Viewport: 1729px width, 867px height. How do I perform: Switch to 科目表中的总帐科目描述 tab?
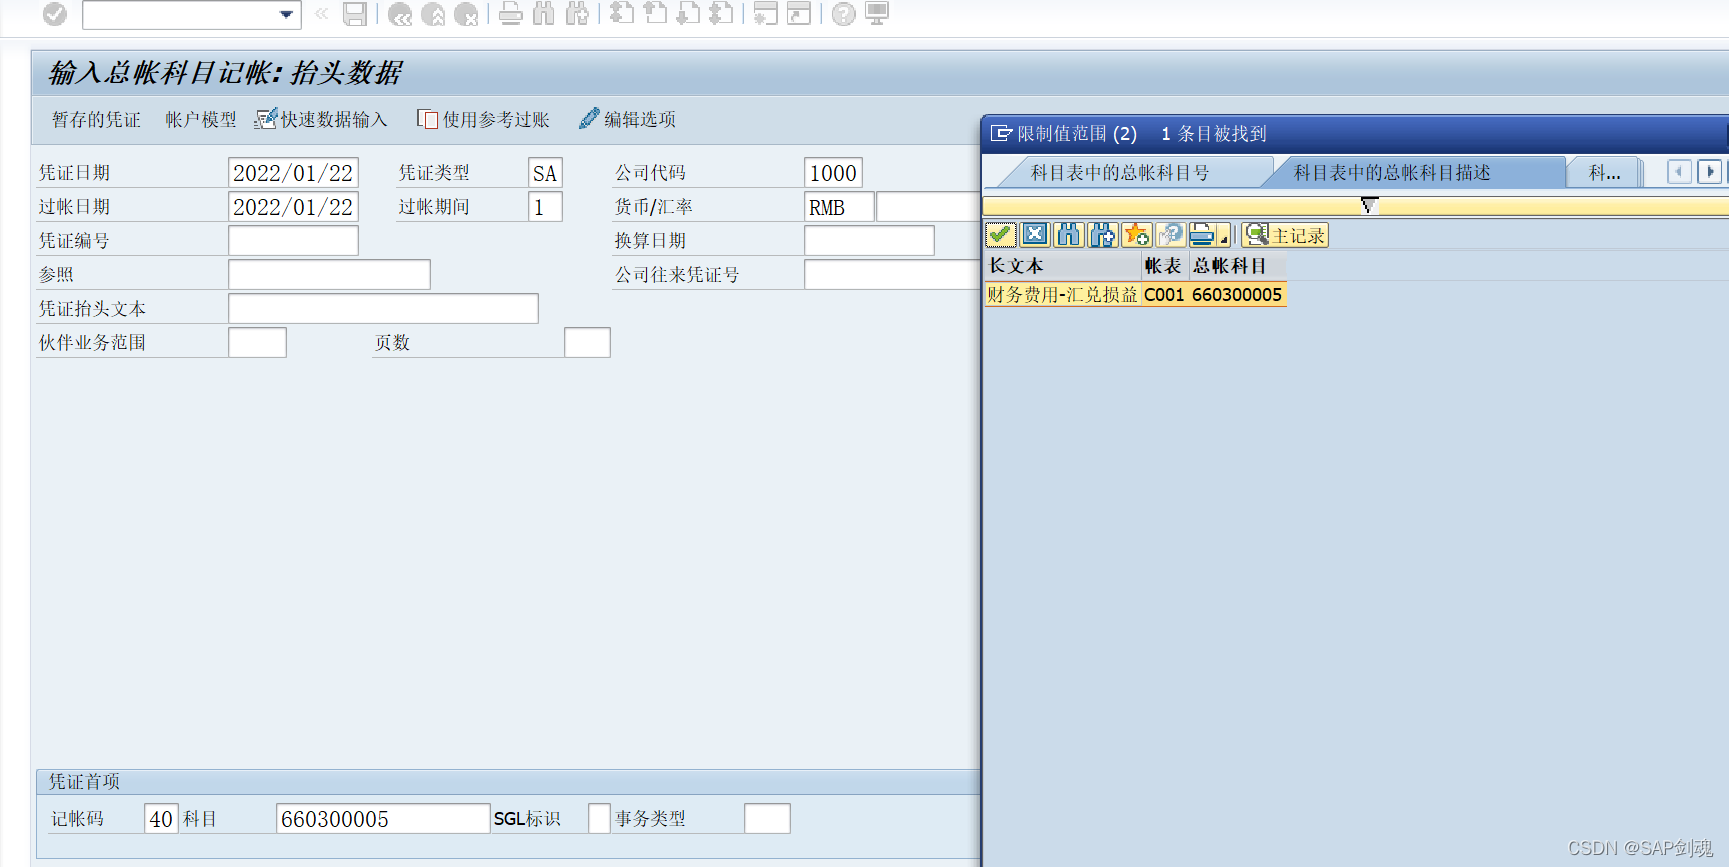1392,173
